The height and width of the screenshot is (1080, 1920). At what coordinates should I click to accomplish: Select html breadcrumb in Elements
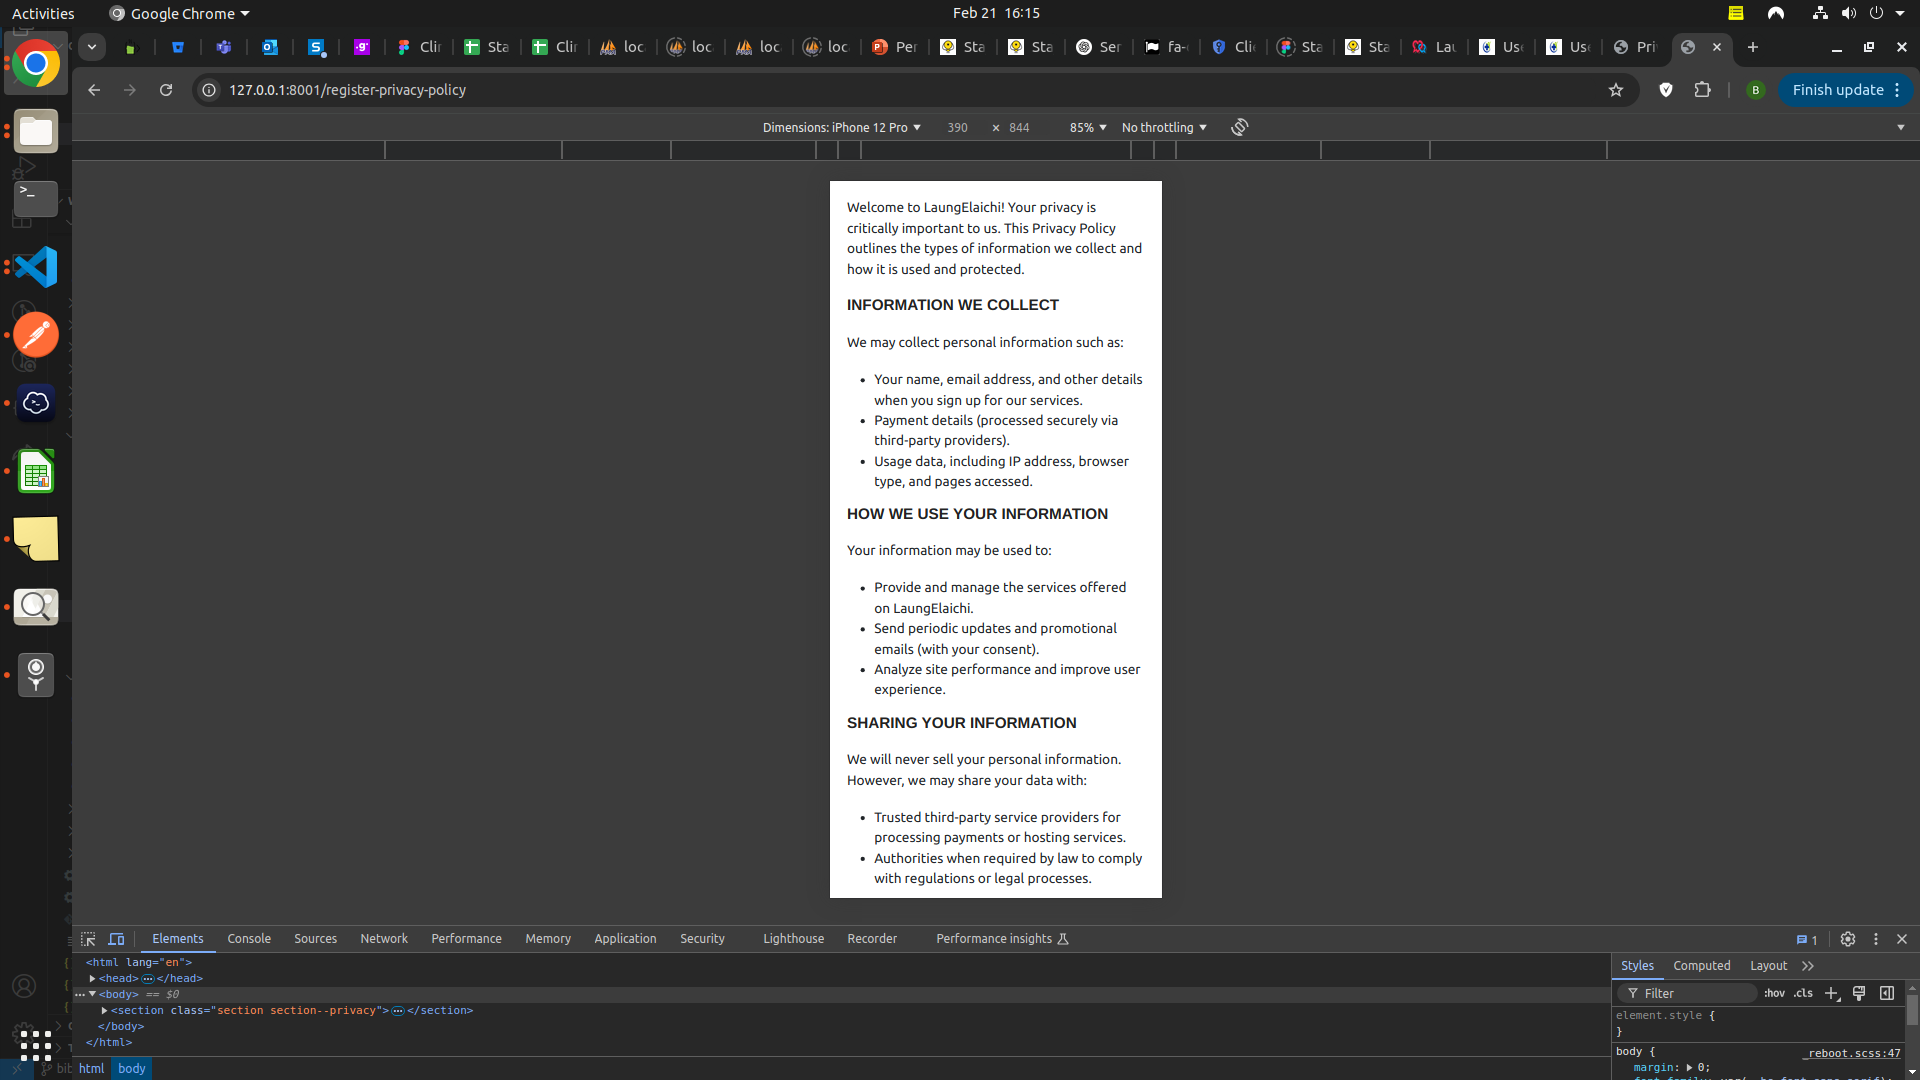[x=91, y=1069]
